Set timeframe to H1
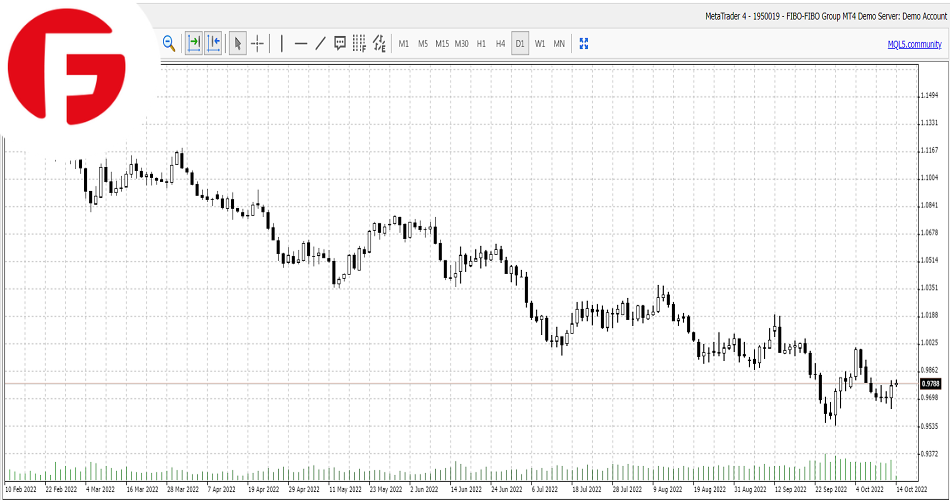Screen dimensions: 950x500 point(481,44)
